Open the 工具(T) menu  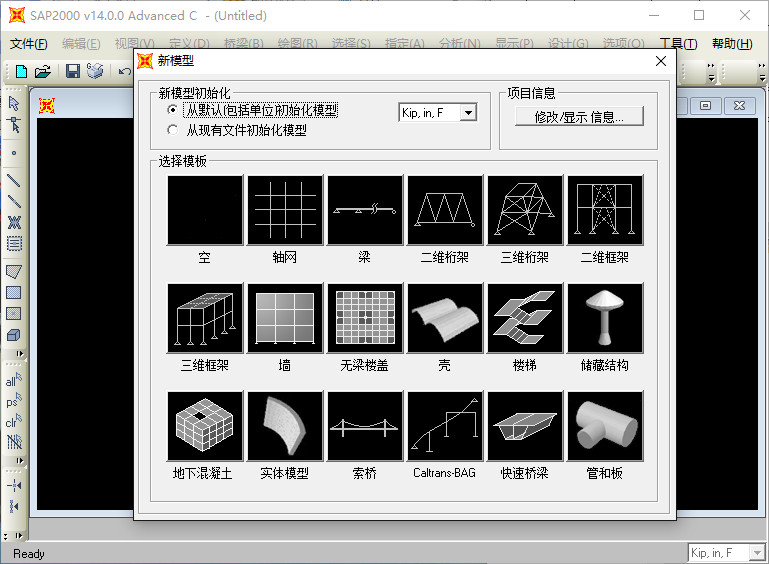678,44
